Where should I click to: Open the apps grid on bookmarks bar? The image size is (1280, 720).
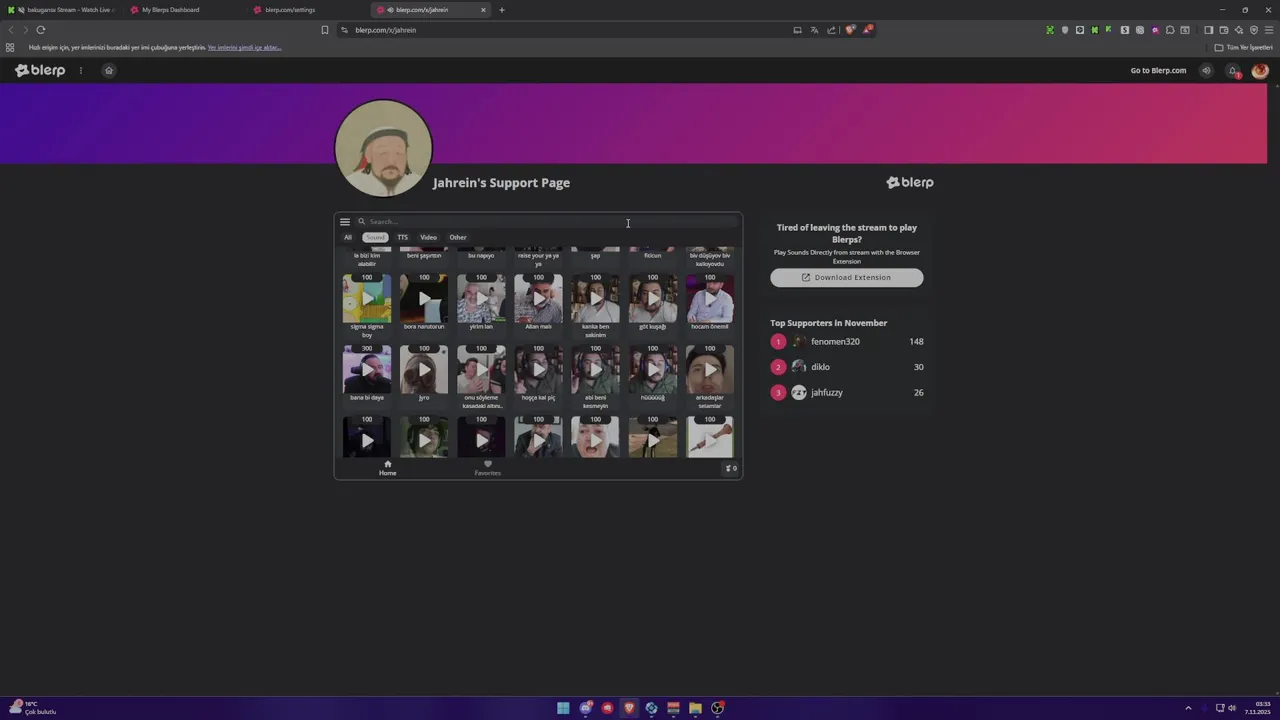pyautogui.click(x=10, y=47)
